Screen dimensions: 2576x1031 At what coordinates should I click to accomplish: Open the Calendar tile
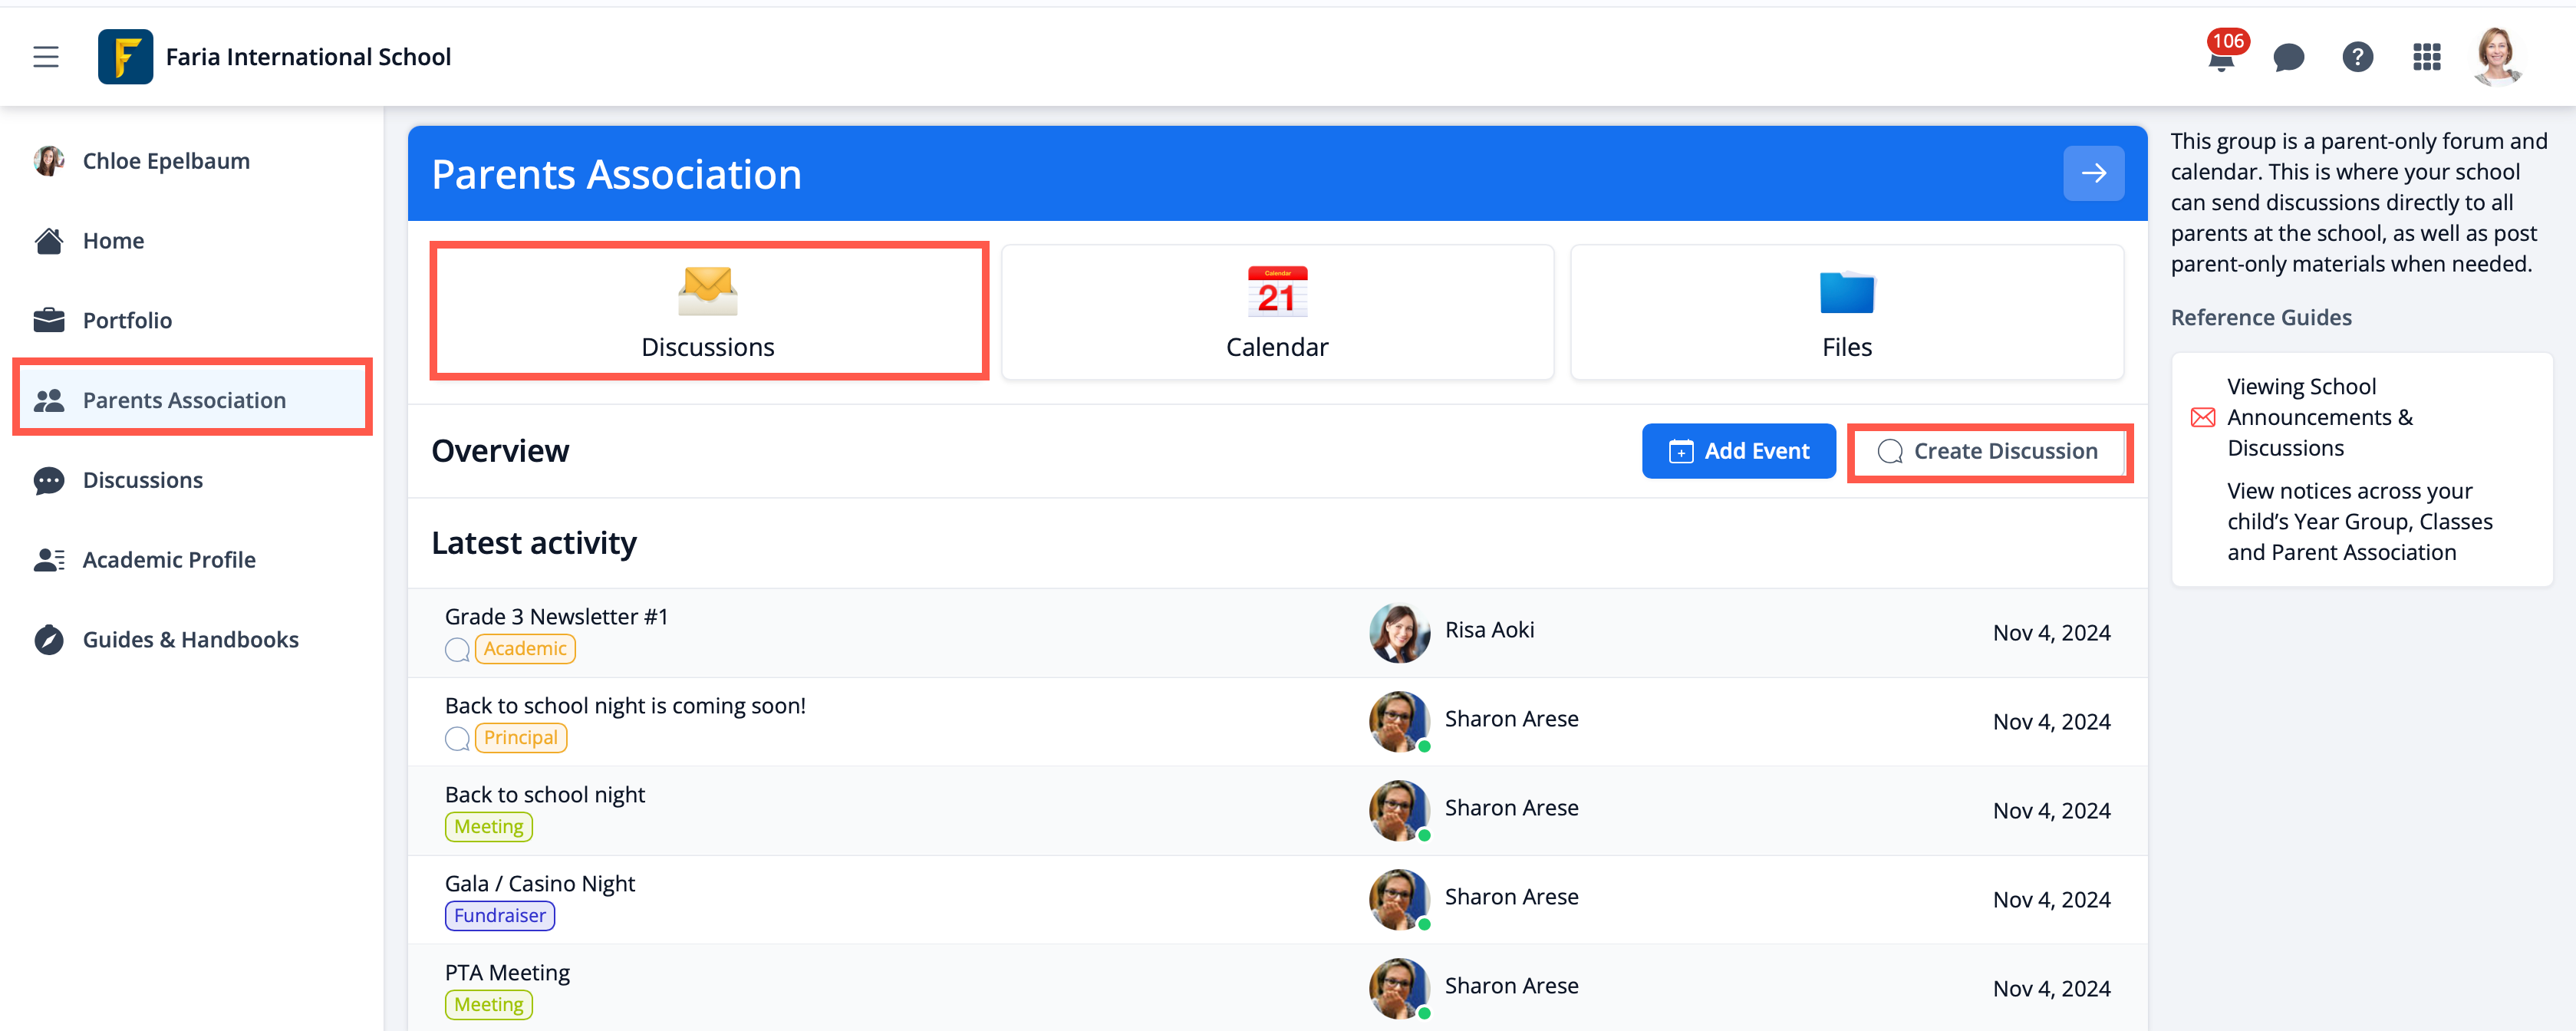(1277, 311)
